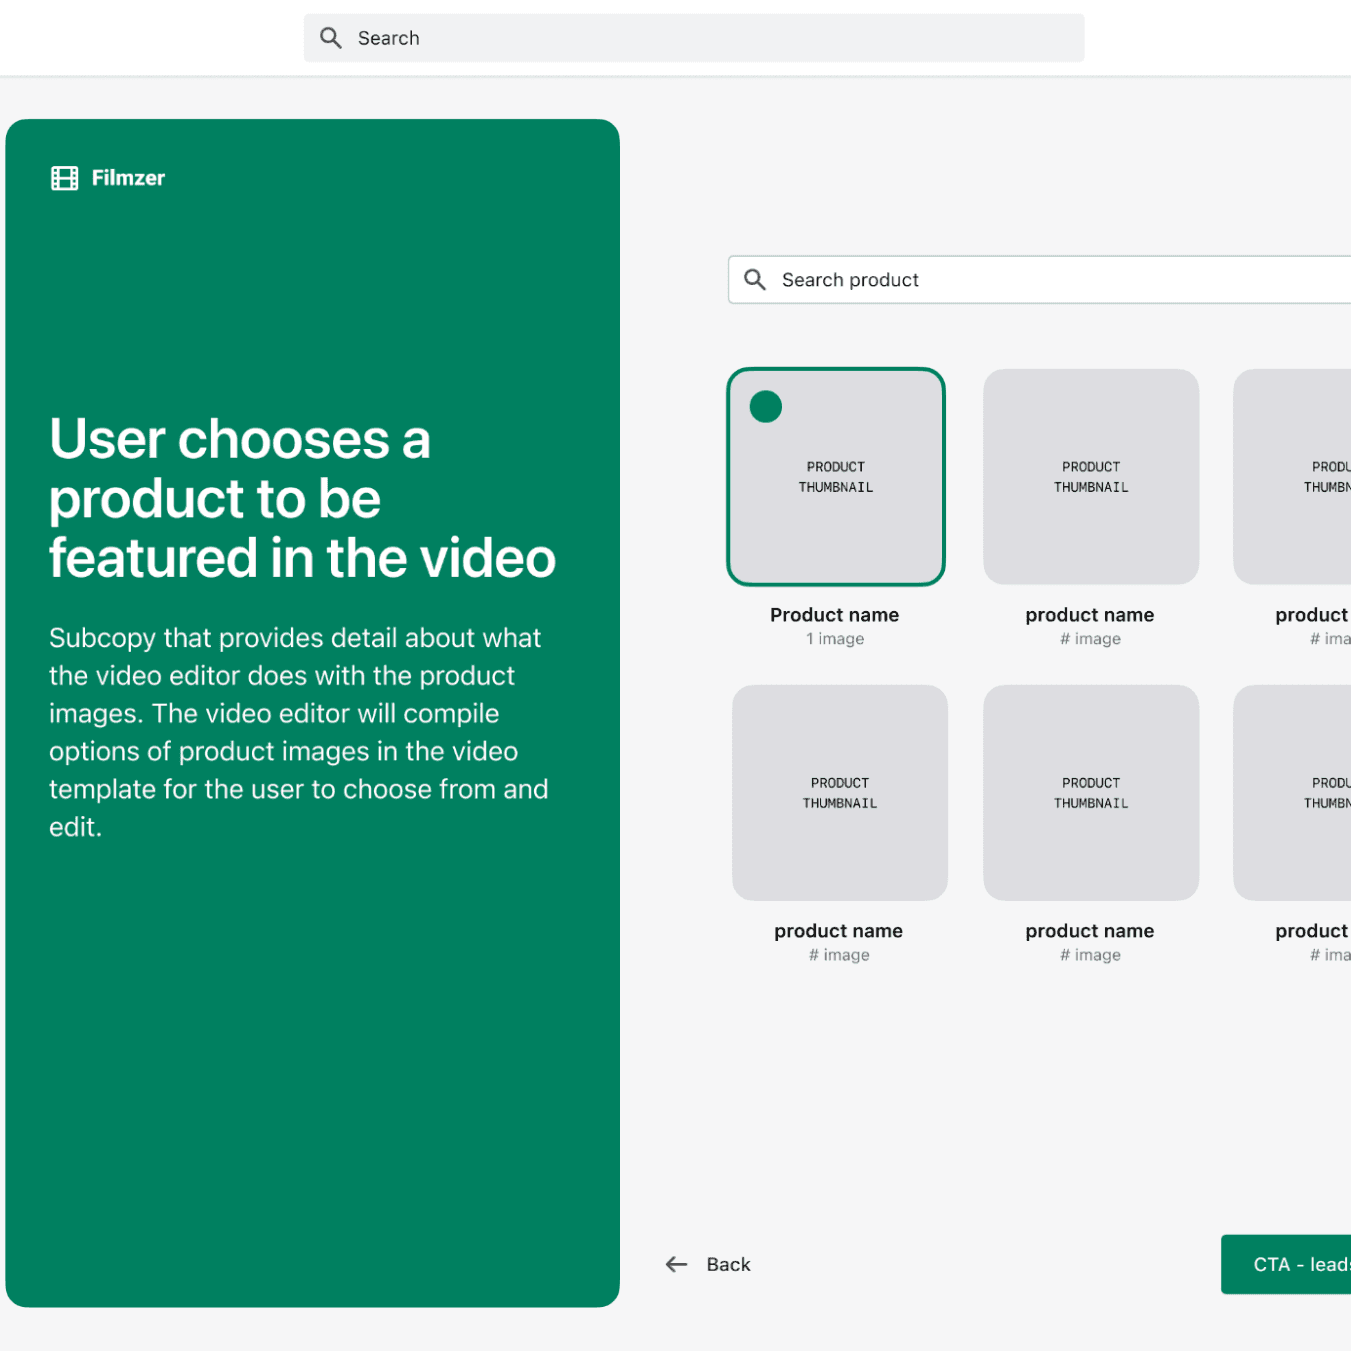Click the magnifier icon in top Search bar
The height and width of the screenshot is (1351, 1351).
click(330, 38)
